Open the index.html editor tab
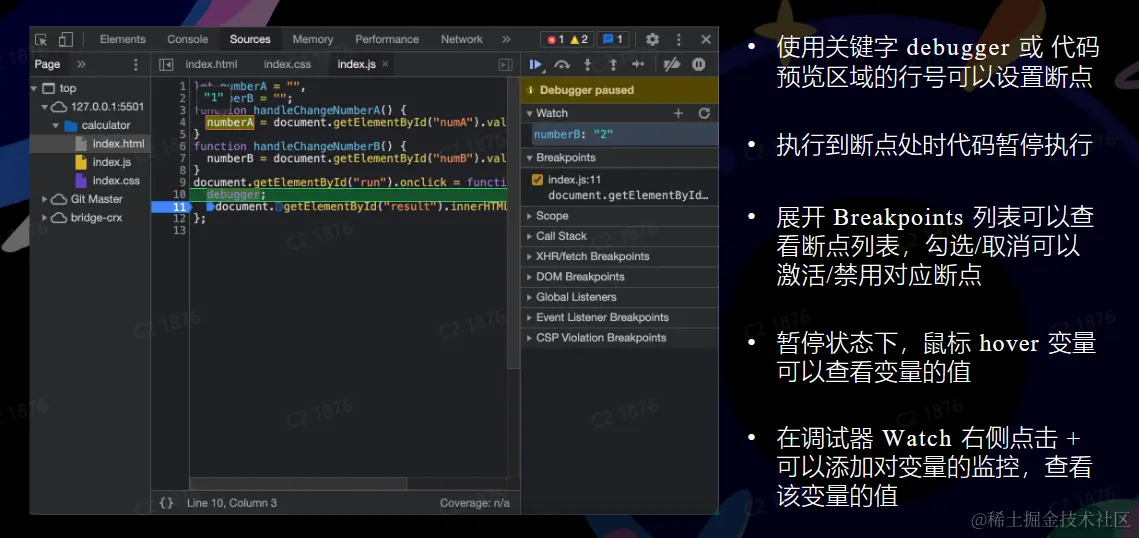 click(x=211, y=65)
